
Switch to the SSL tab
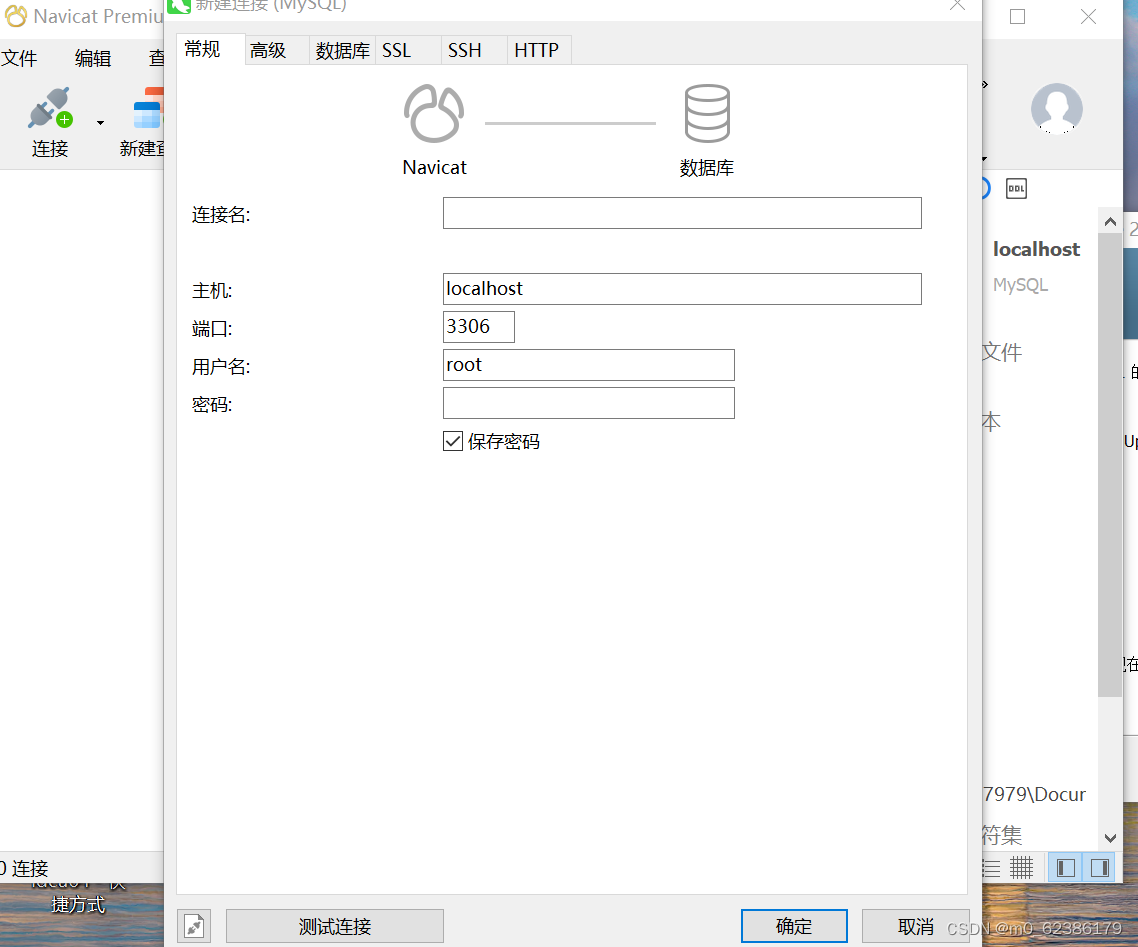coord(407,50)
